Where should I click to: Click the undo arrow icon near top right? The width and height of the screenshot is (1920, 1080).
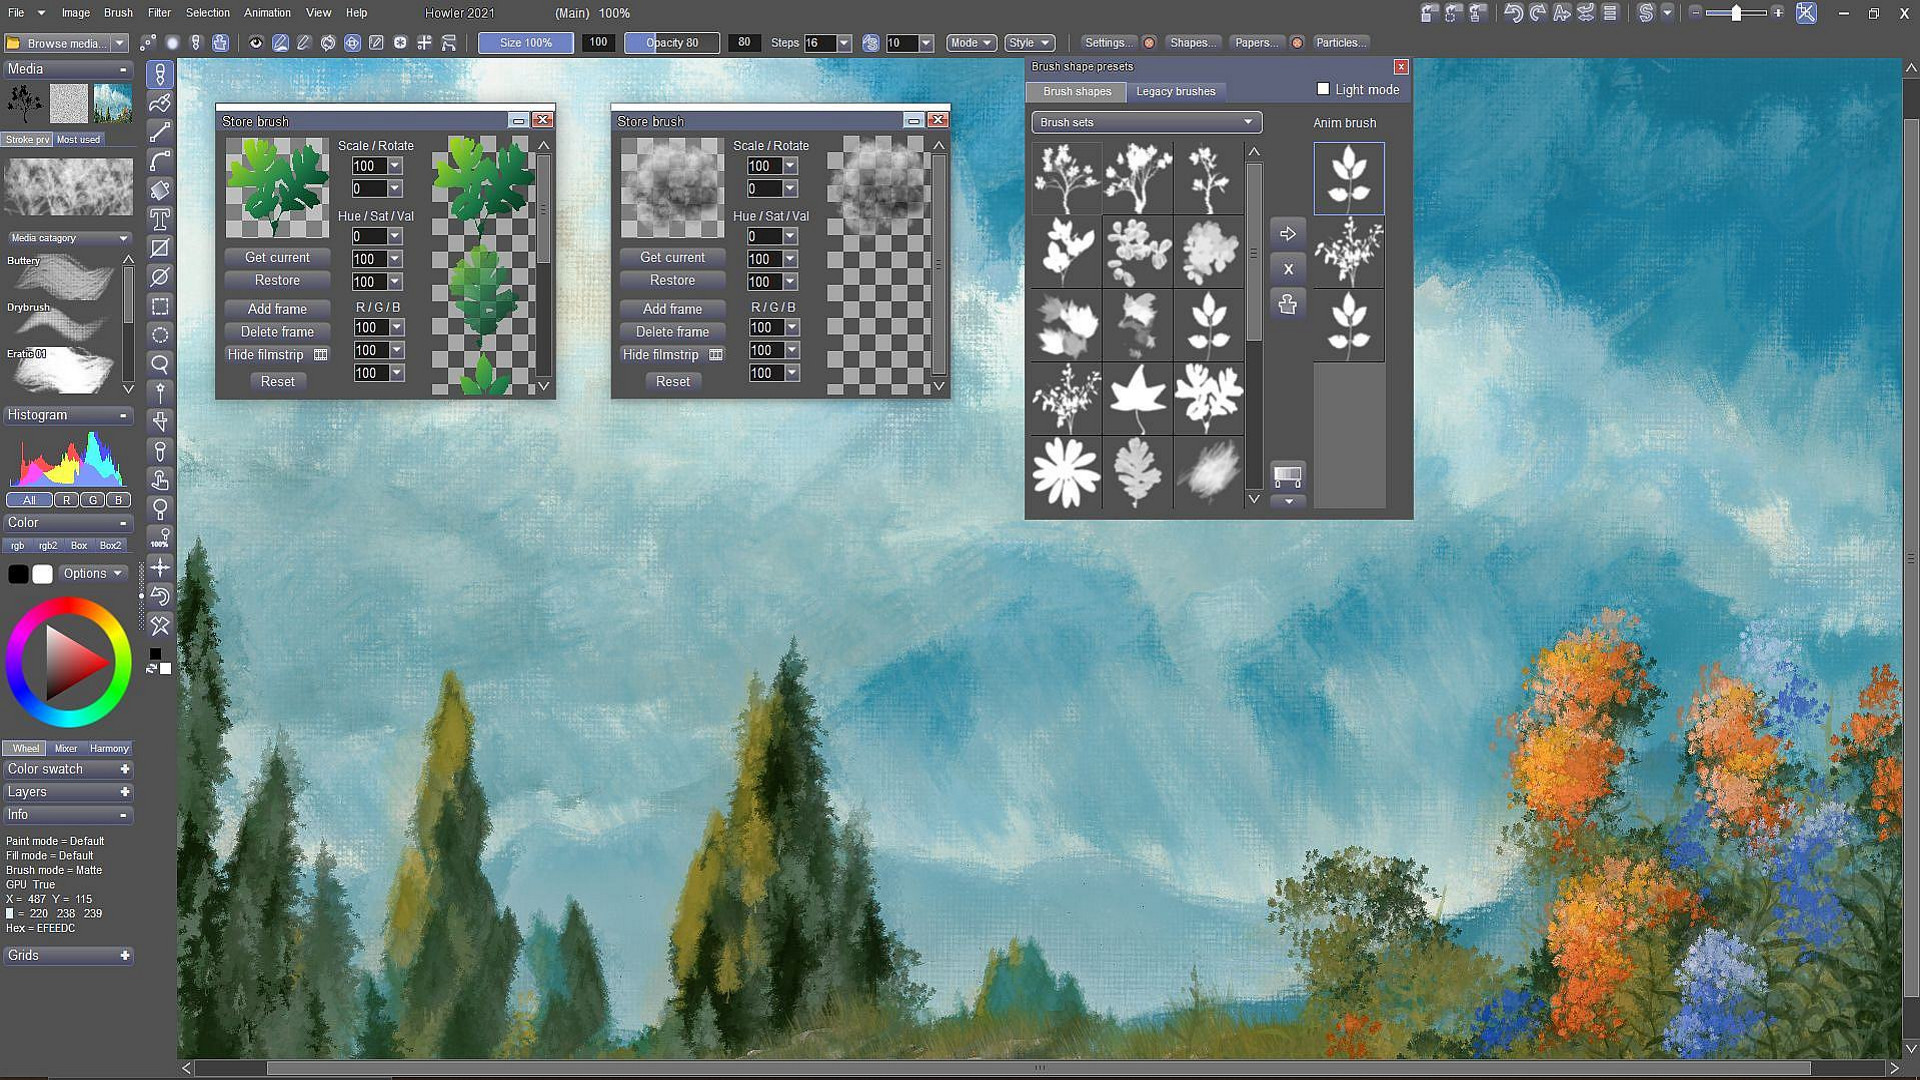[x=1512, y=13]
